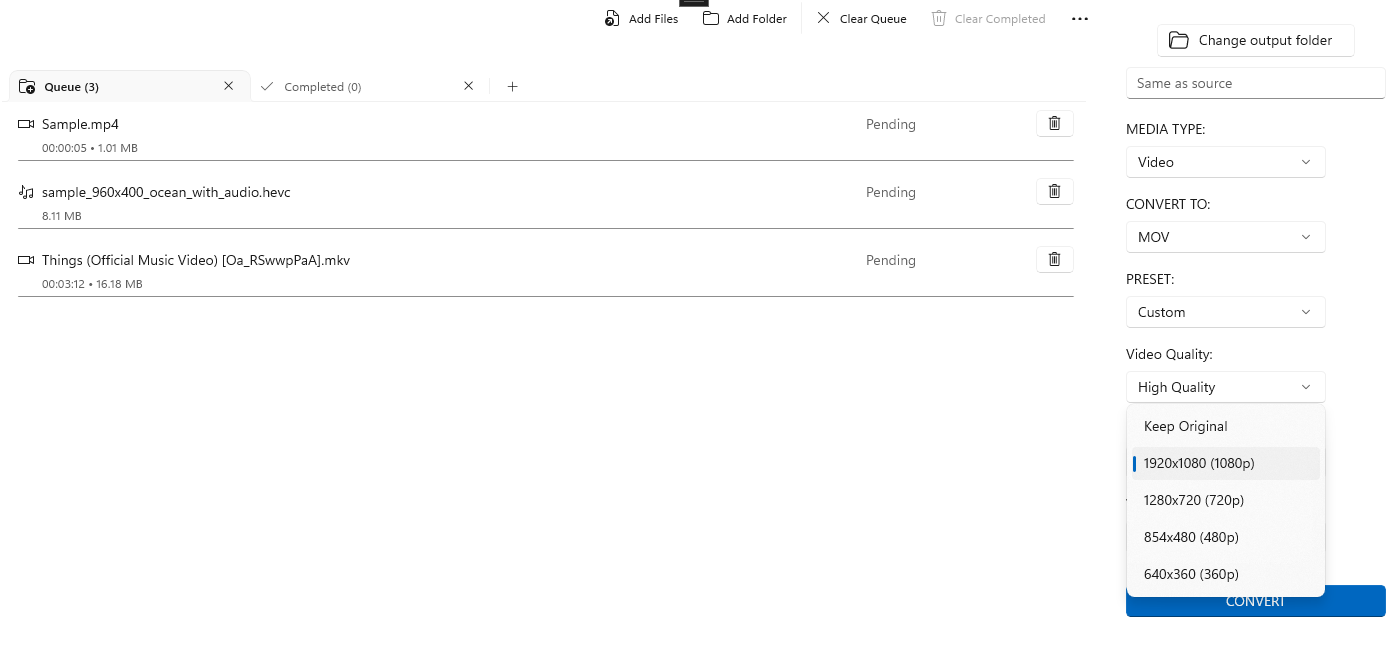1390x654 pixels.
Task: Click the MEDIA TYPE: label
Action: pyautogui.click(x=1165, y=129)
